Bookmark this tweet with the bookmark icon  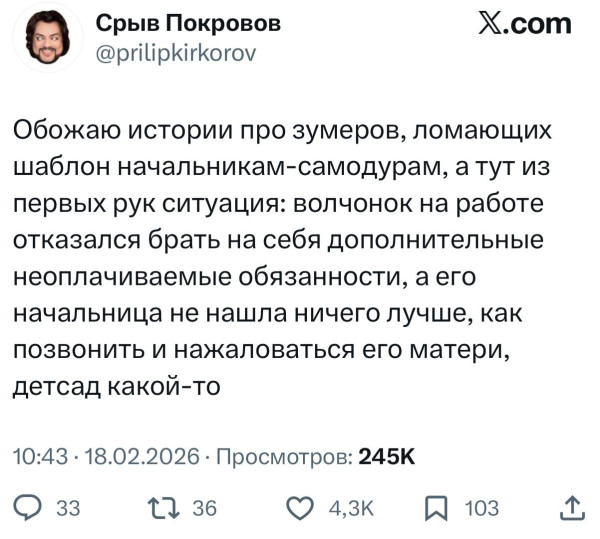point(437,508)
